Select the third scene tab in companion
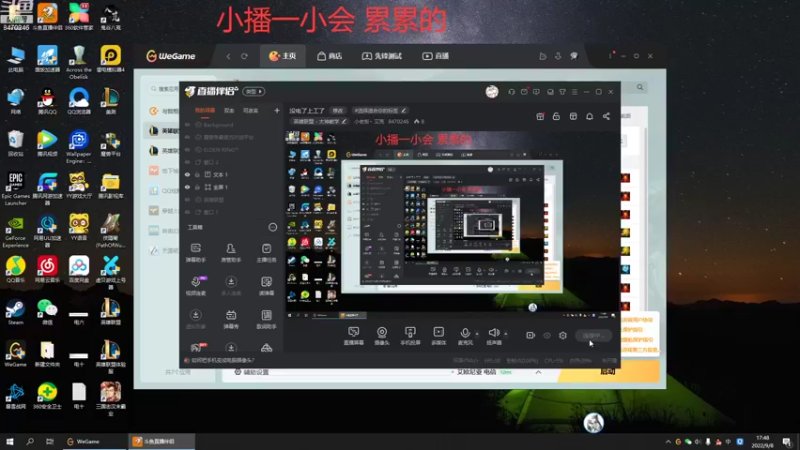The image size is (800, 450). [x=251, y=111]
